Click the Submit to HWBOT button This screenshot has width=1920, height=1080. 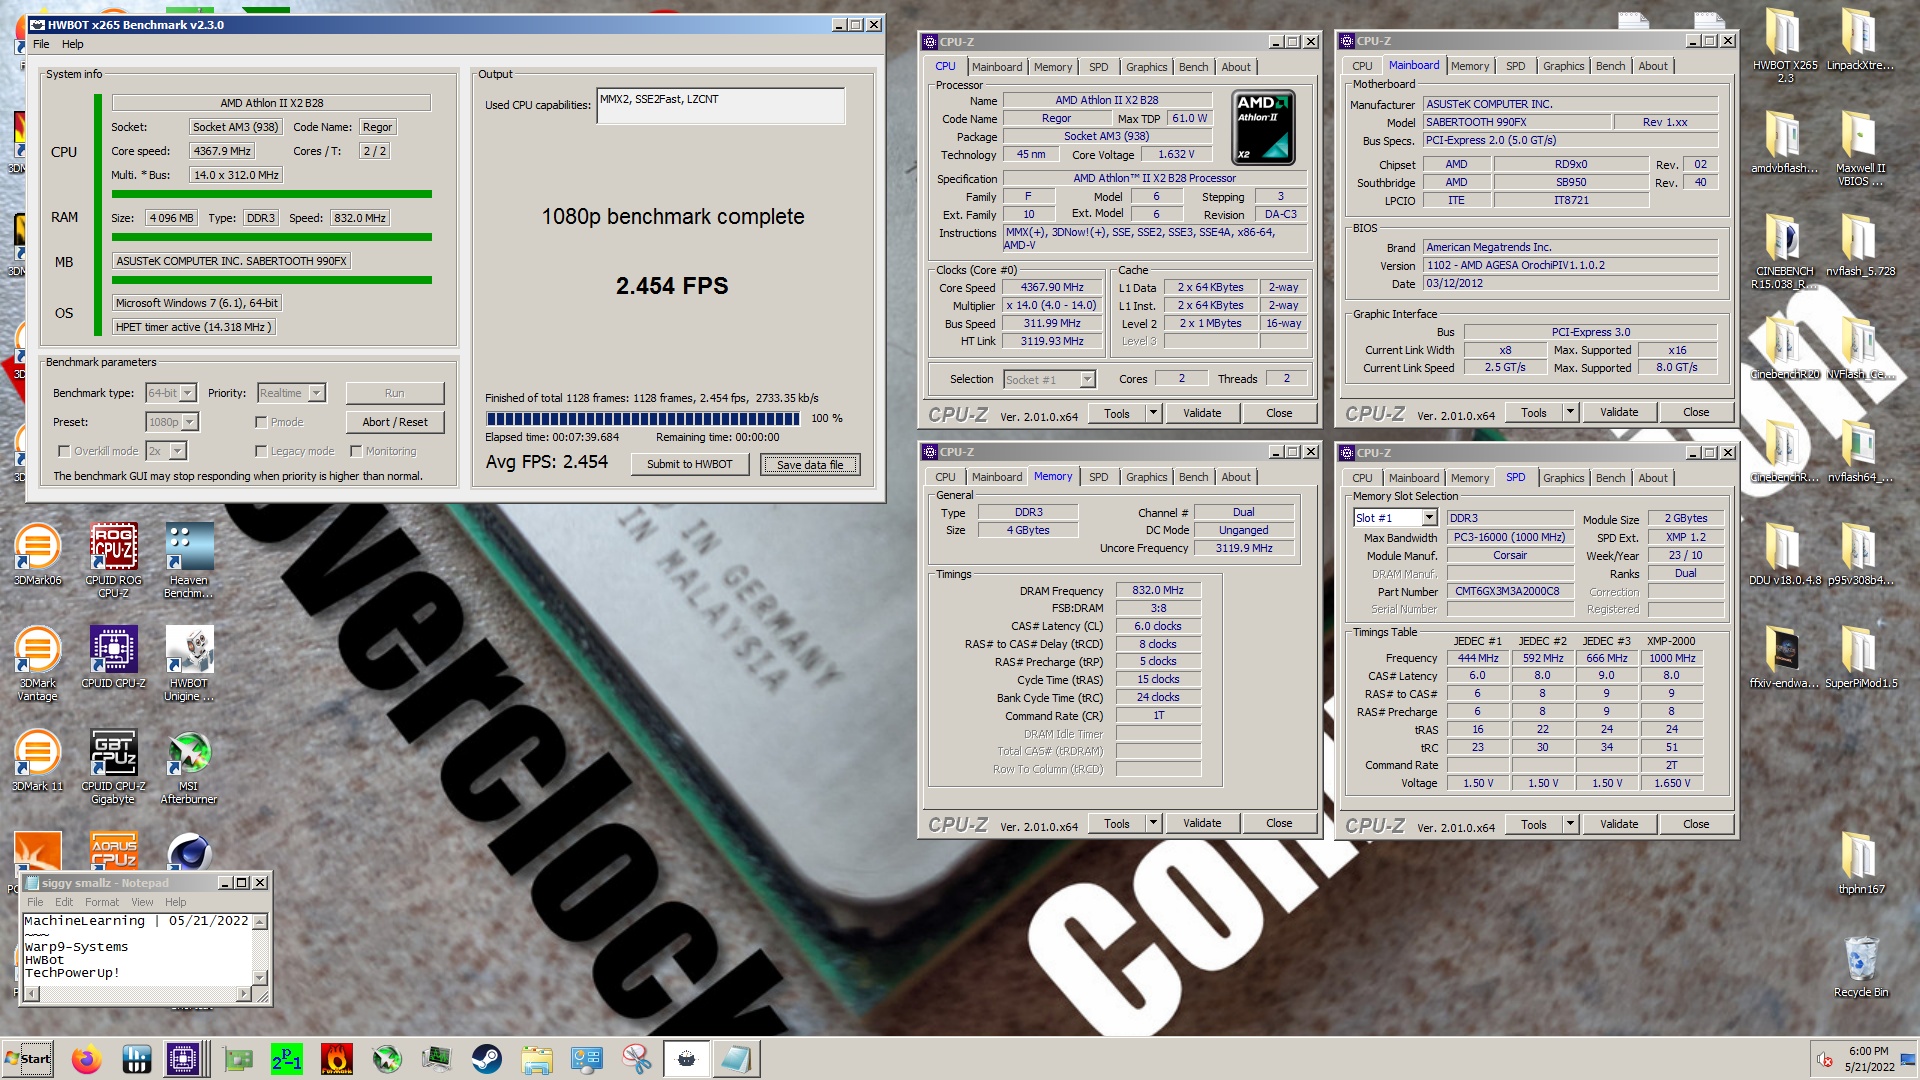click(690, 464)
